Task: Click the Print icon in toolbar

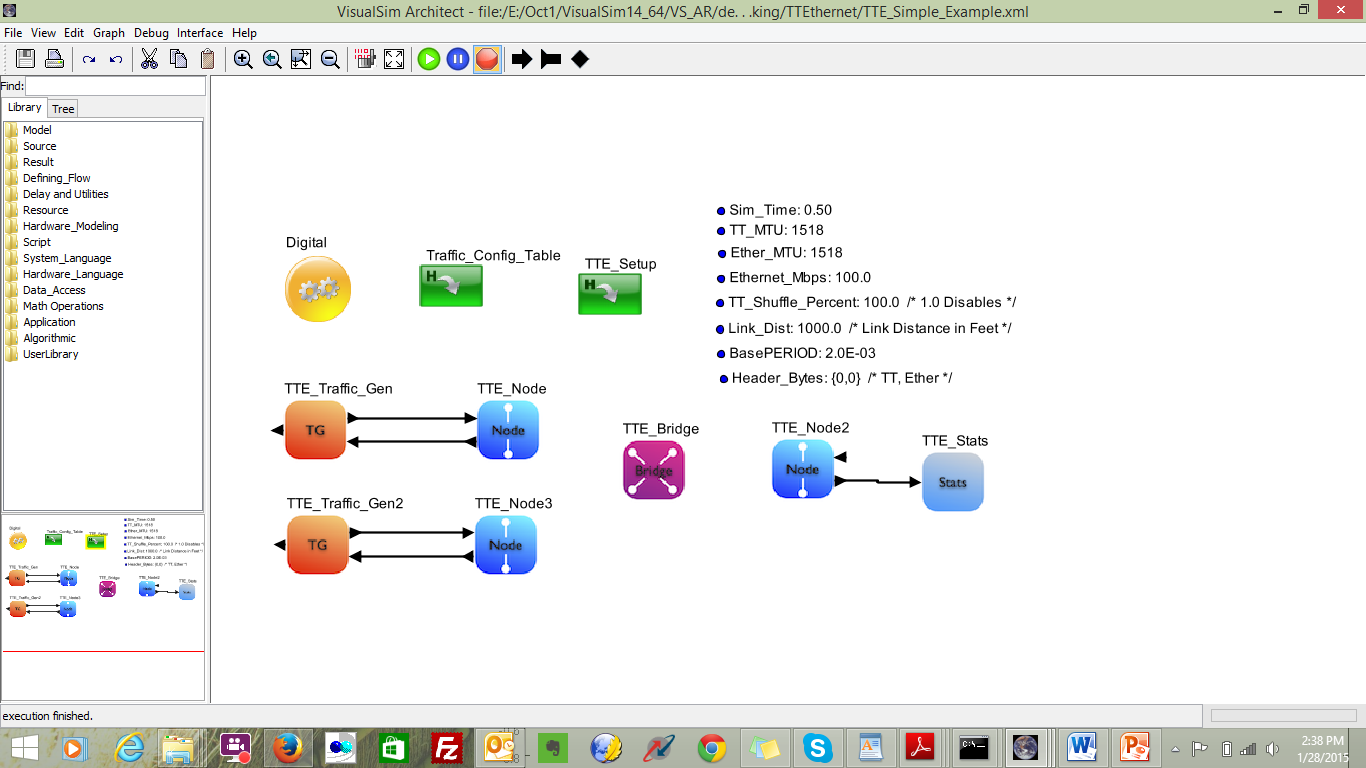Action: click(54, 59)
